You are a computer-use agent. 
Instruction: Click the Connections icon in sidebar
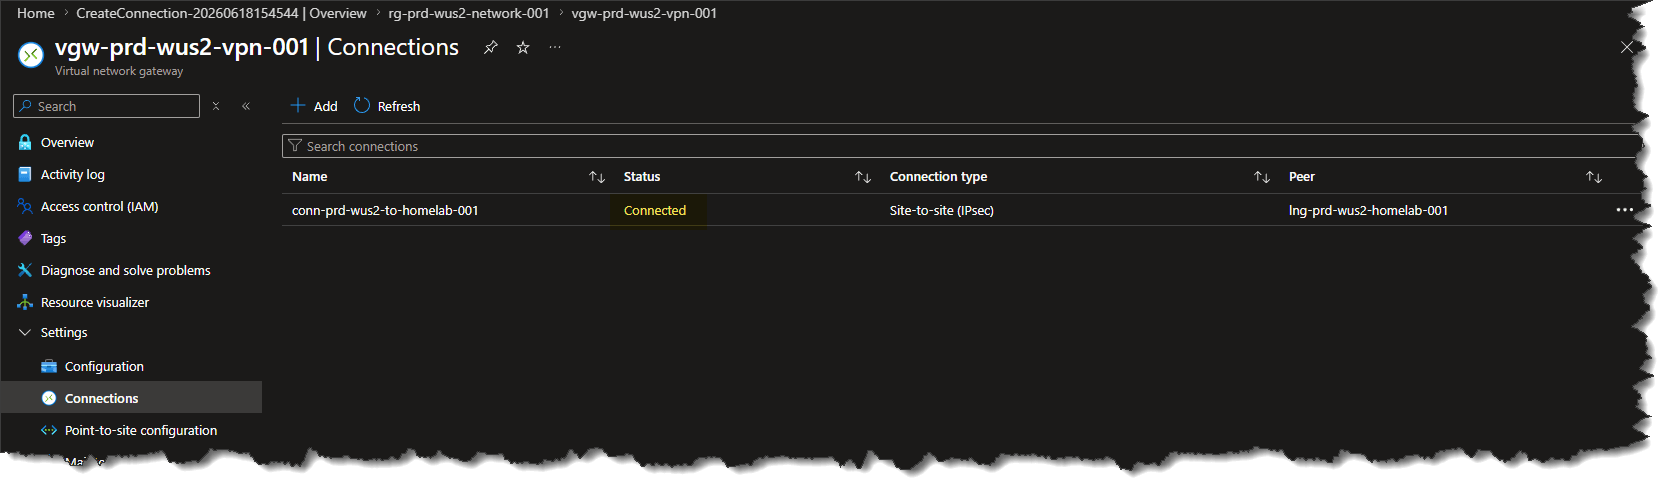click(49, 398)
